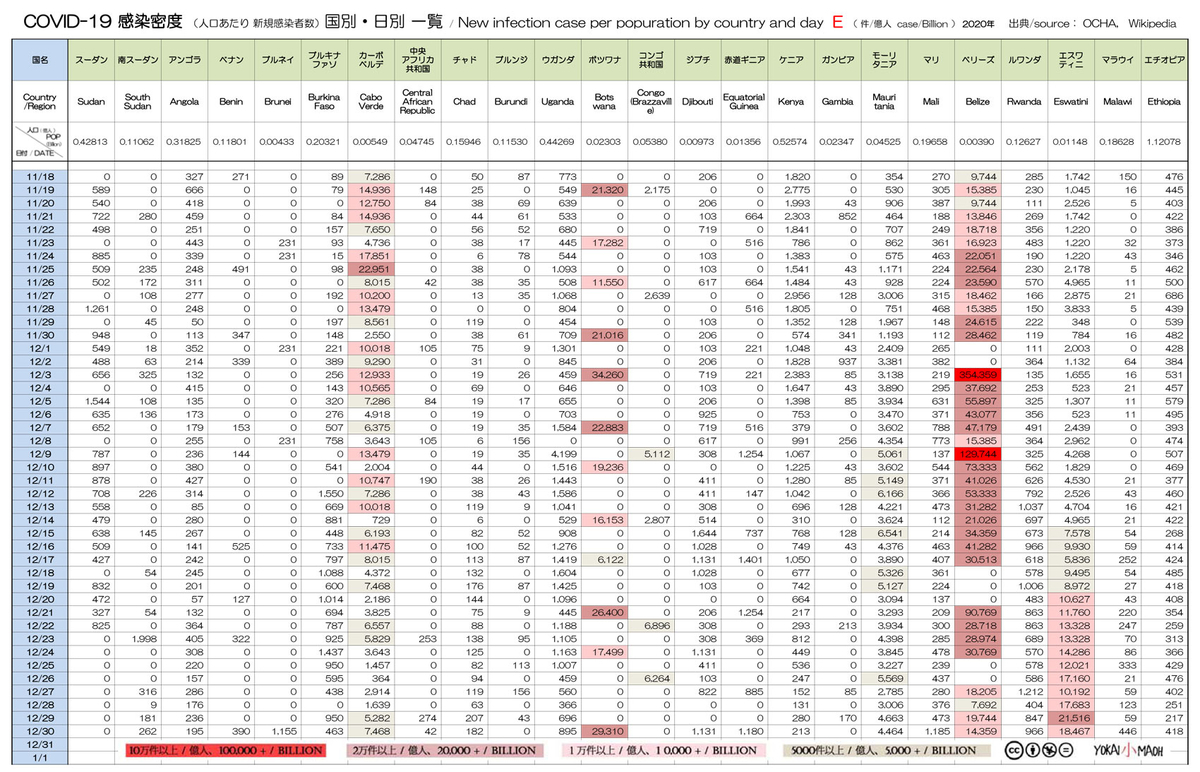Select the Central African Republic column header

point(417,102)
